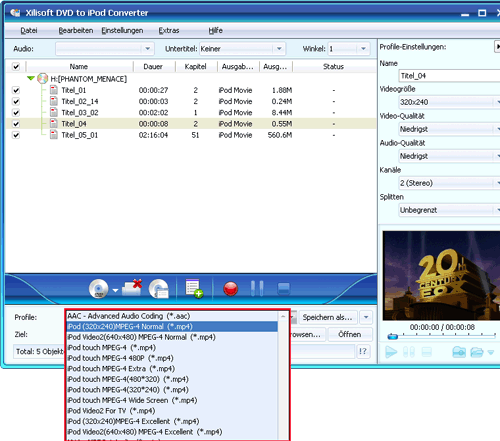The width and height of the screenshot is (500, 441).
Task: Uncheck the Titel_03_02 checkbox
Action: point(16,113)
